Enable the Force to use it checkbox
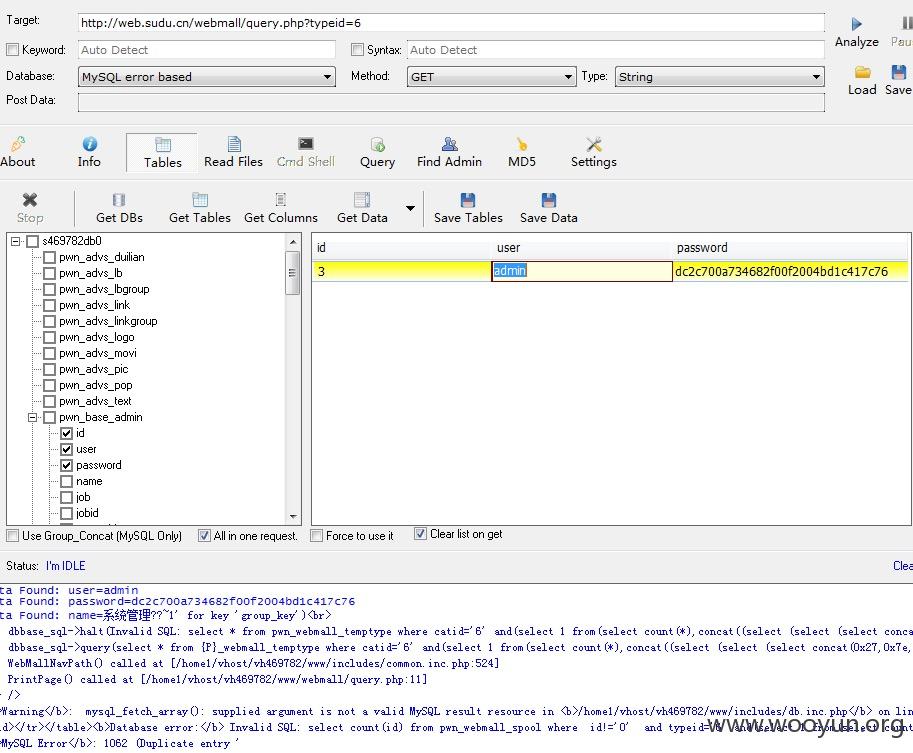The width and height of the screenshot is (913, 753). (317, 535)
